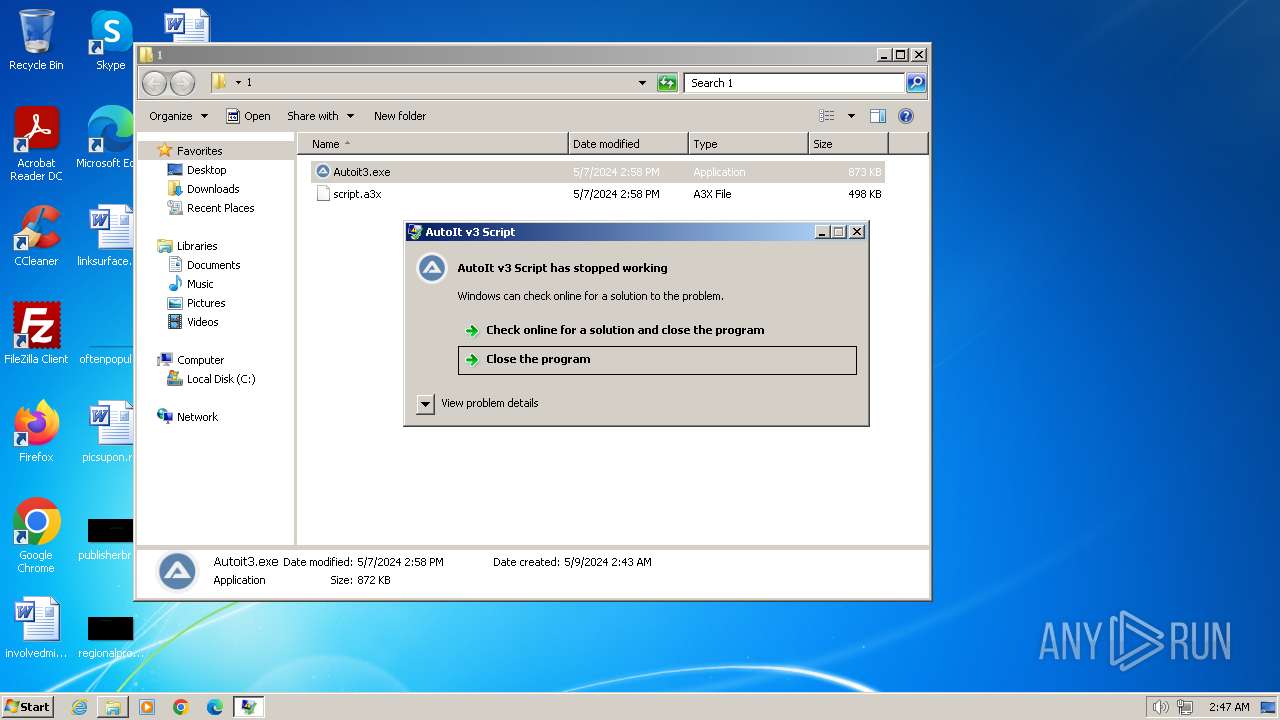Launch the Microsoft Edge desktop shortcut
The height and width of the screenshot is (720, 1280).
point(106,138)
